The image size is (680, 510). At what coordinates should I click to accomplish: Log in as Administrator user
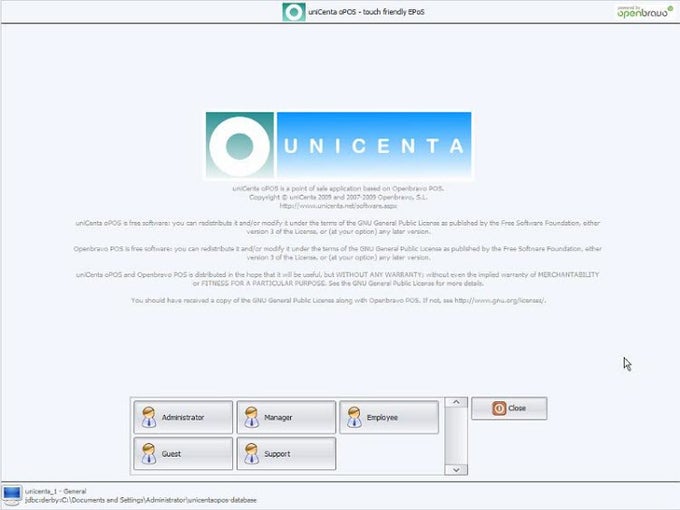pos(183,417)
